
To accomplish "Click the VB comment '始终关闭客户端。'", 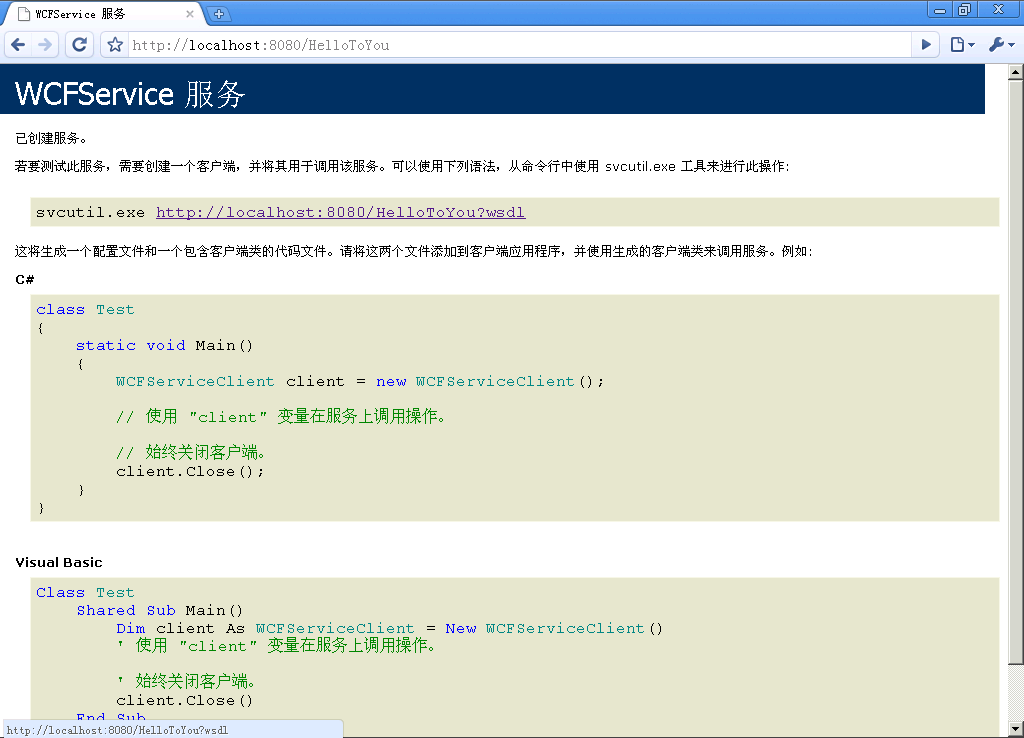I will click(x=186, y=681).
